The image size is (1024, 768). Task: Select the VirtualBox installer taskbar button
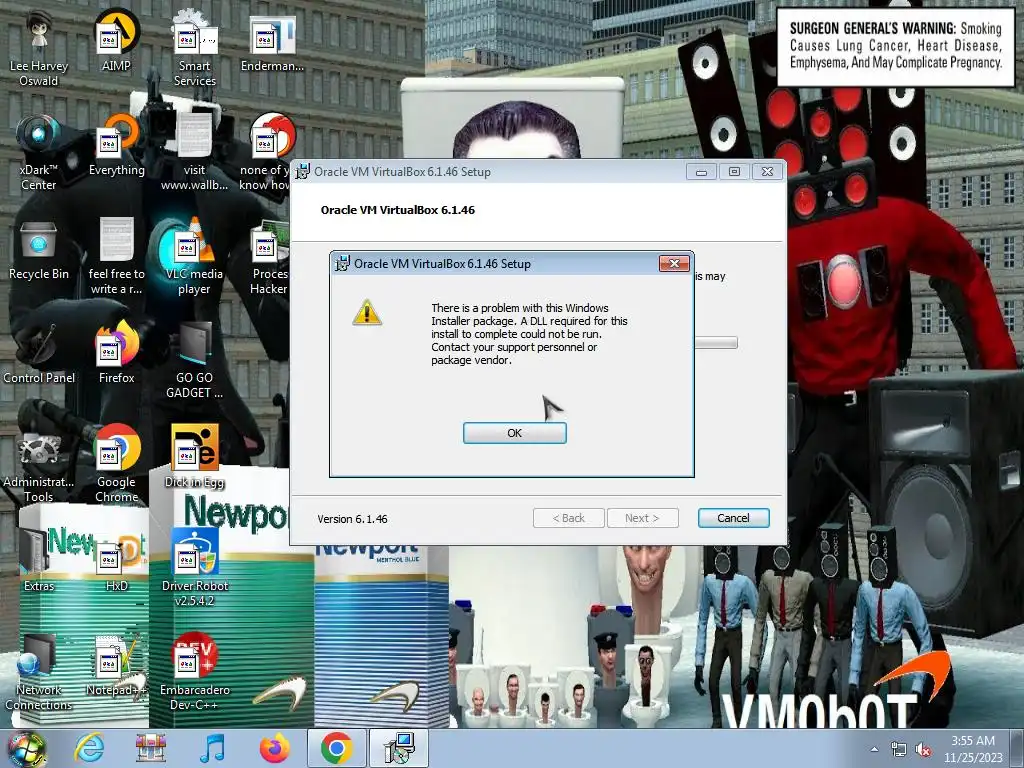pos(399,749)
